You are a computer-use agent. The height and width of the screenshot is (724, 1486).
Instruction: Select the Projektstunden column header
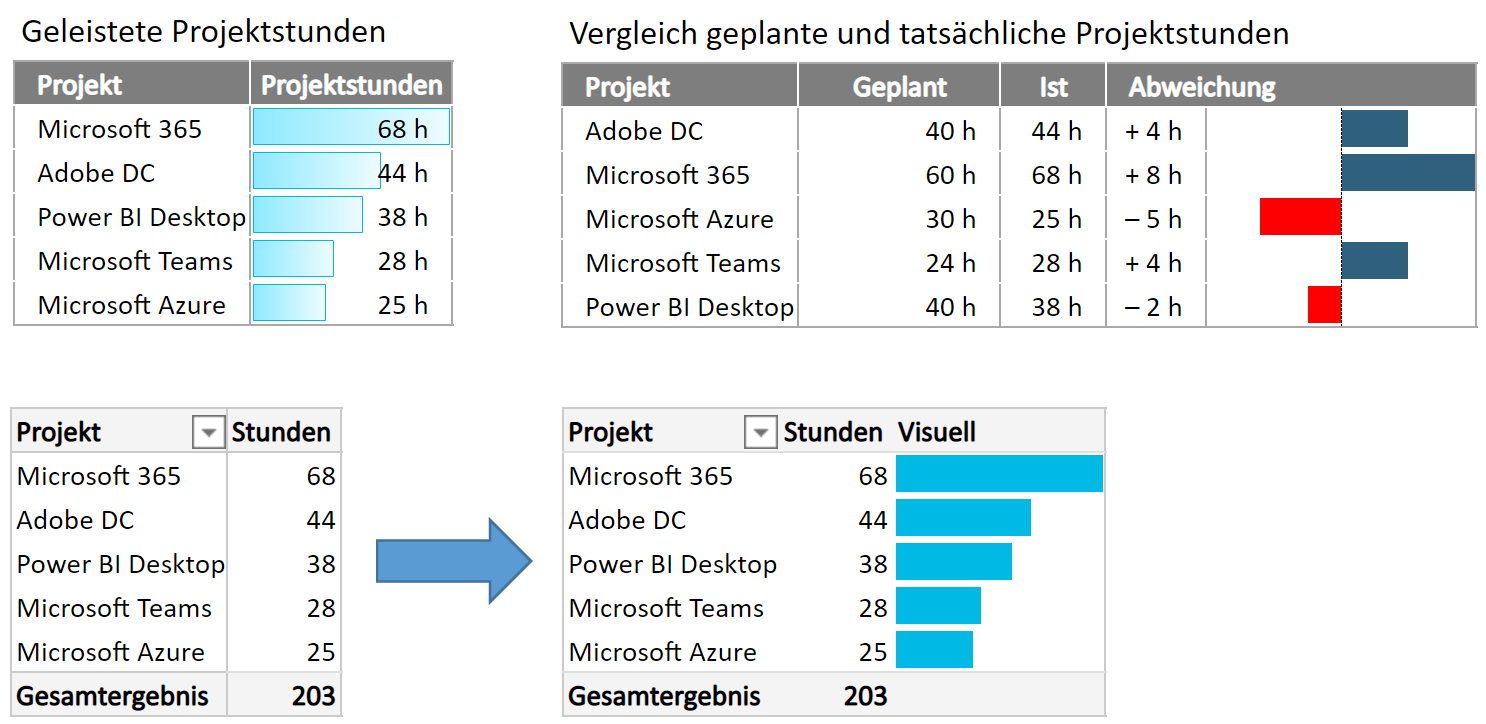pos(351,85)
